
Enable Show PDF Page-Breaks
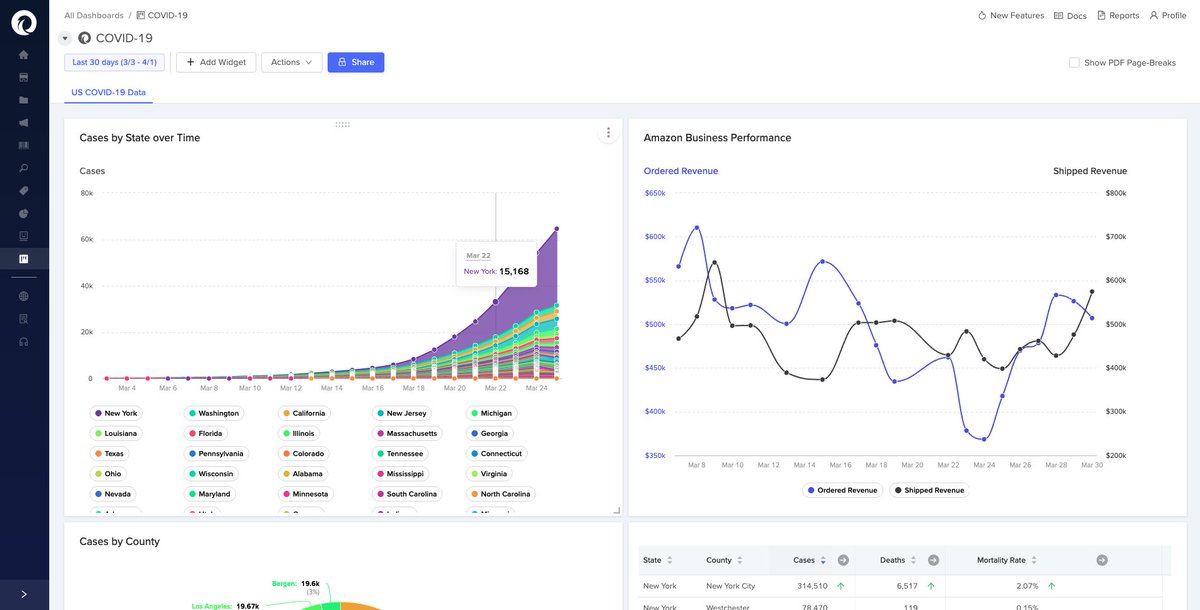click(1073, 62)
